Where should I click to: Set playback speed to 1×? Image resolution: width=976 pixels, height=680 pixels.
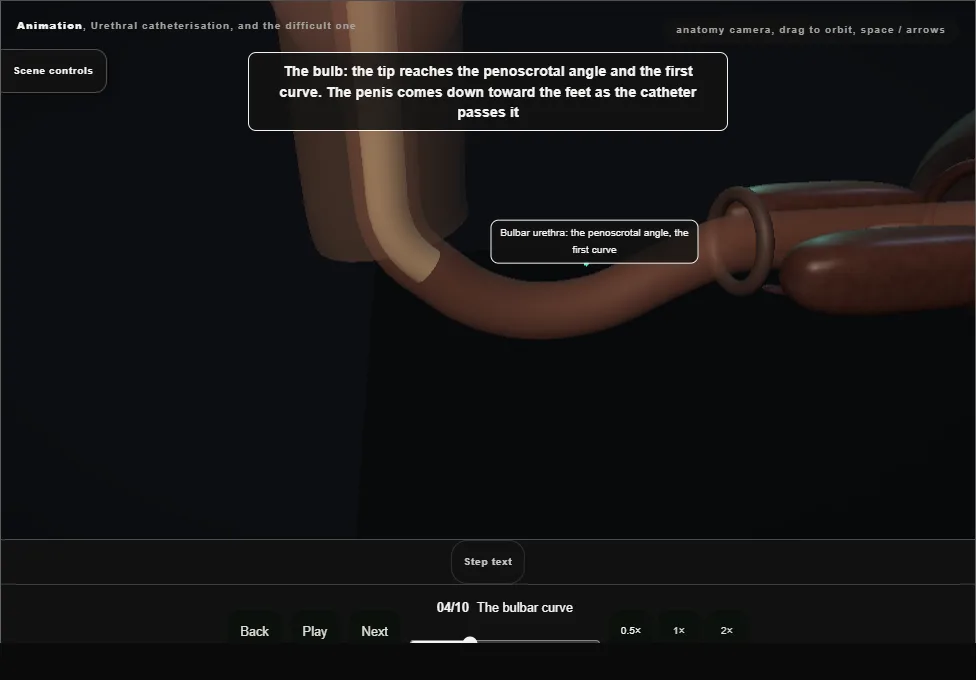679,630
